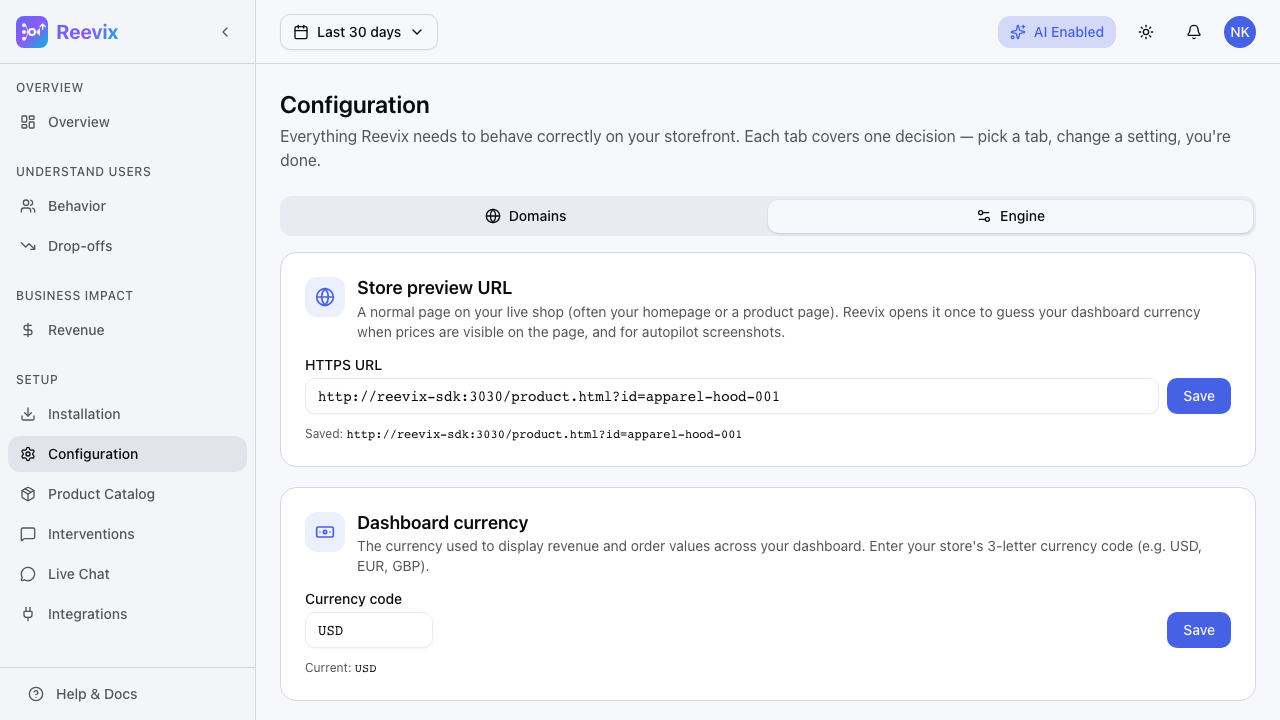The image size is (1280, 720).
Task: Click the Product Catalog box icon
Action: 28,494
